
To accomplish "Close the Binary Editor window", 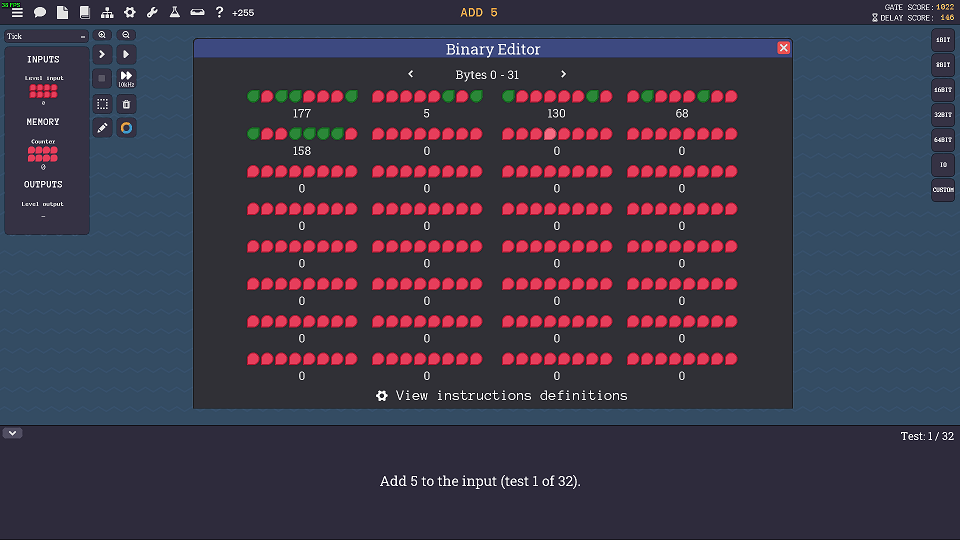I will [x=783, y=48].
